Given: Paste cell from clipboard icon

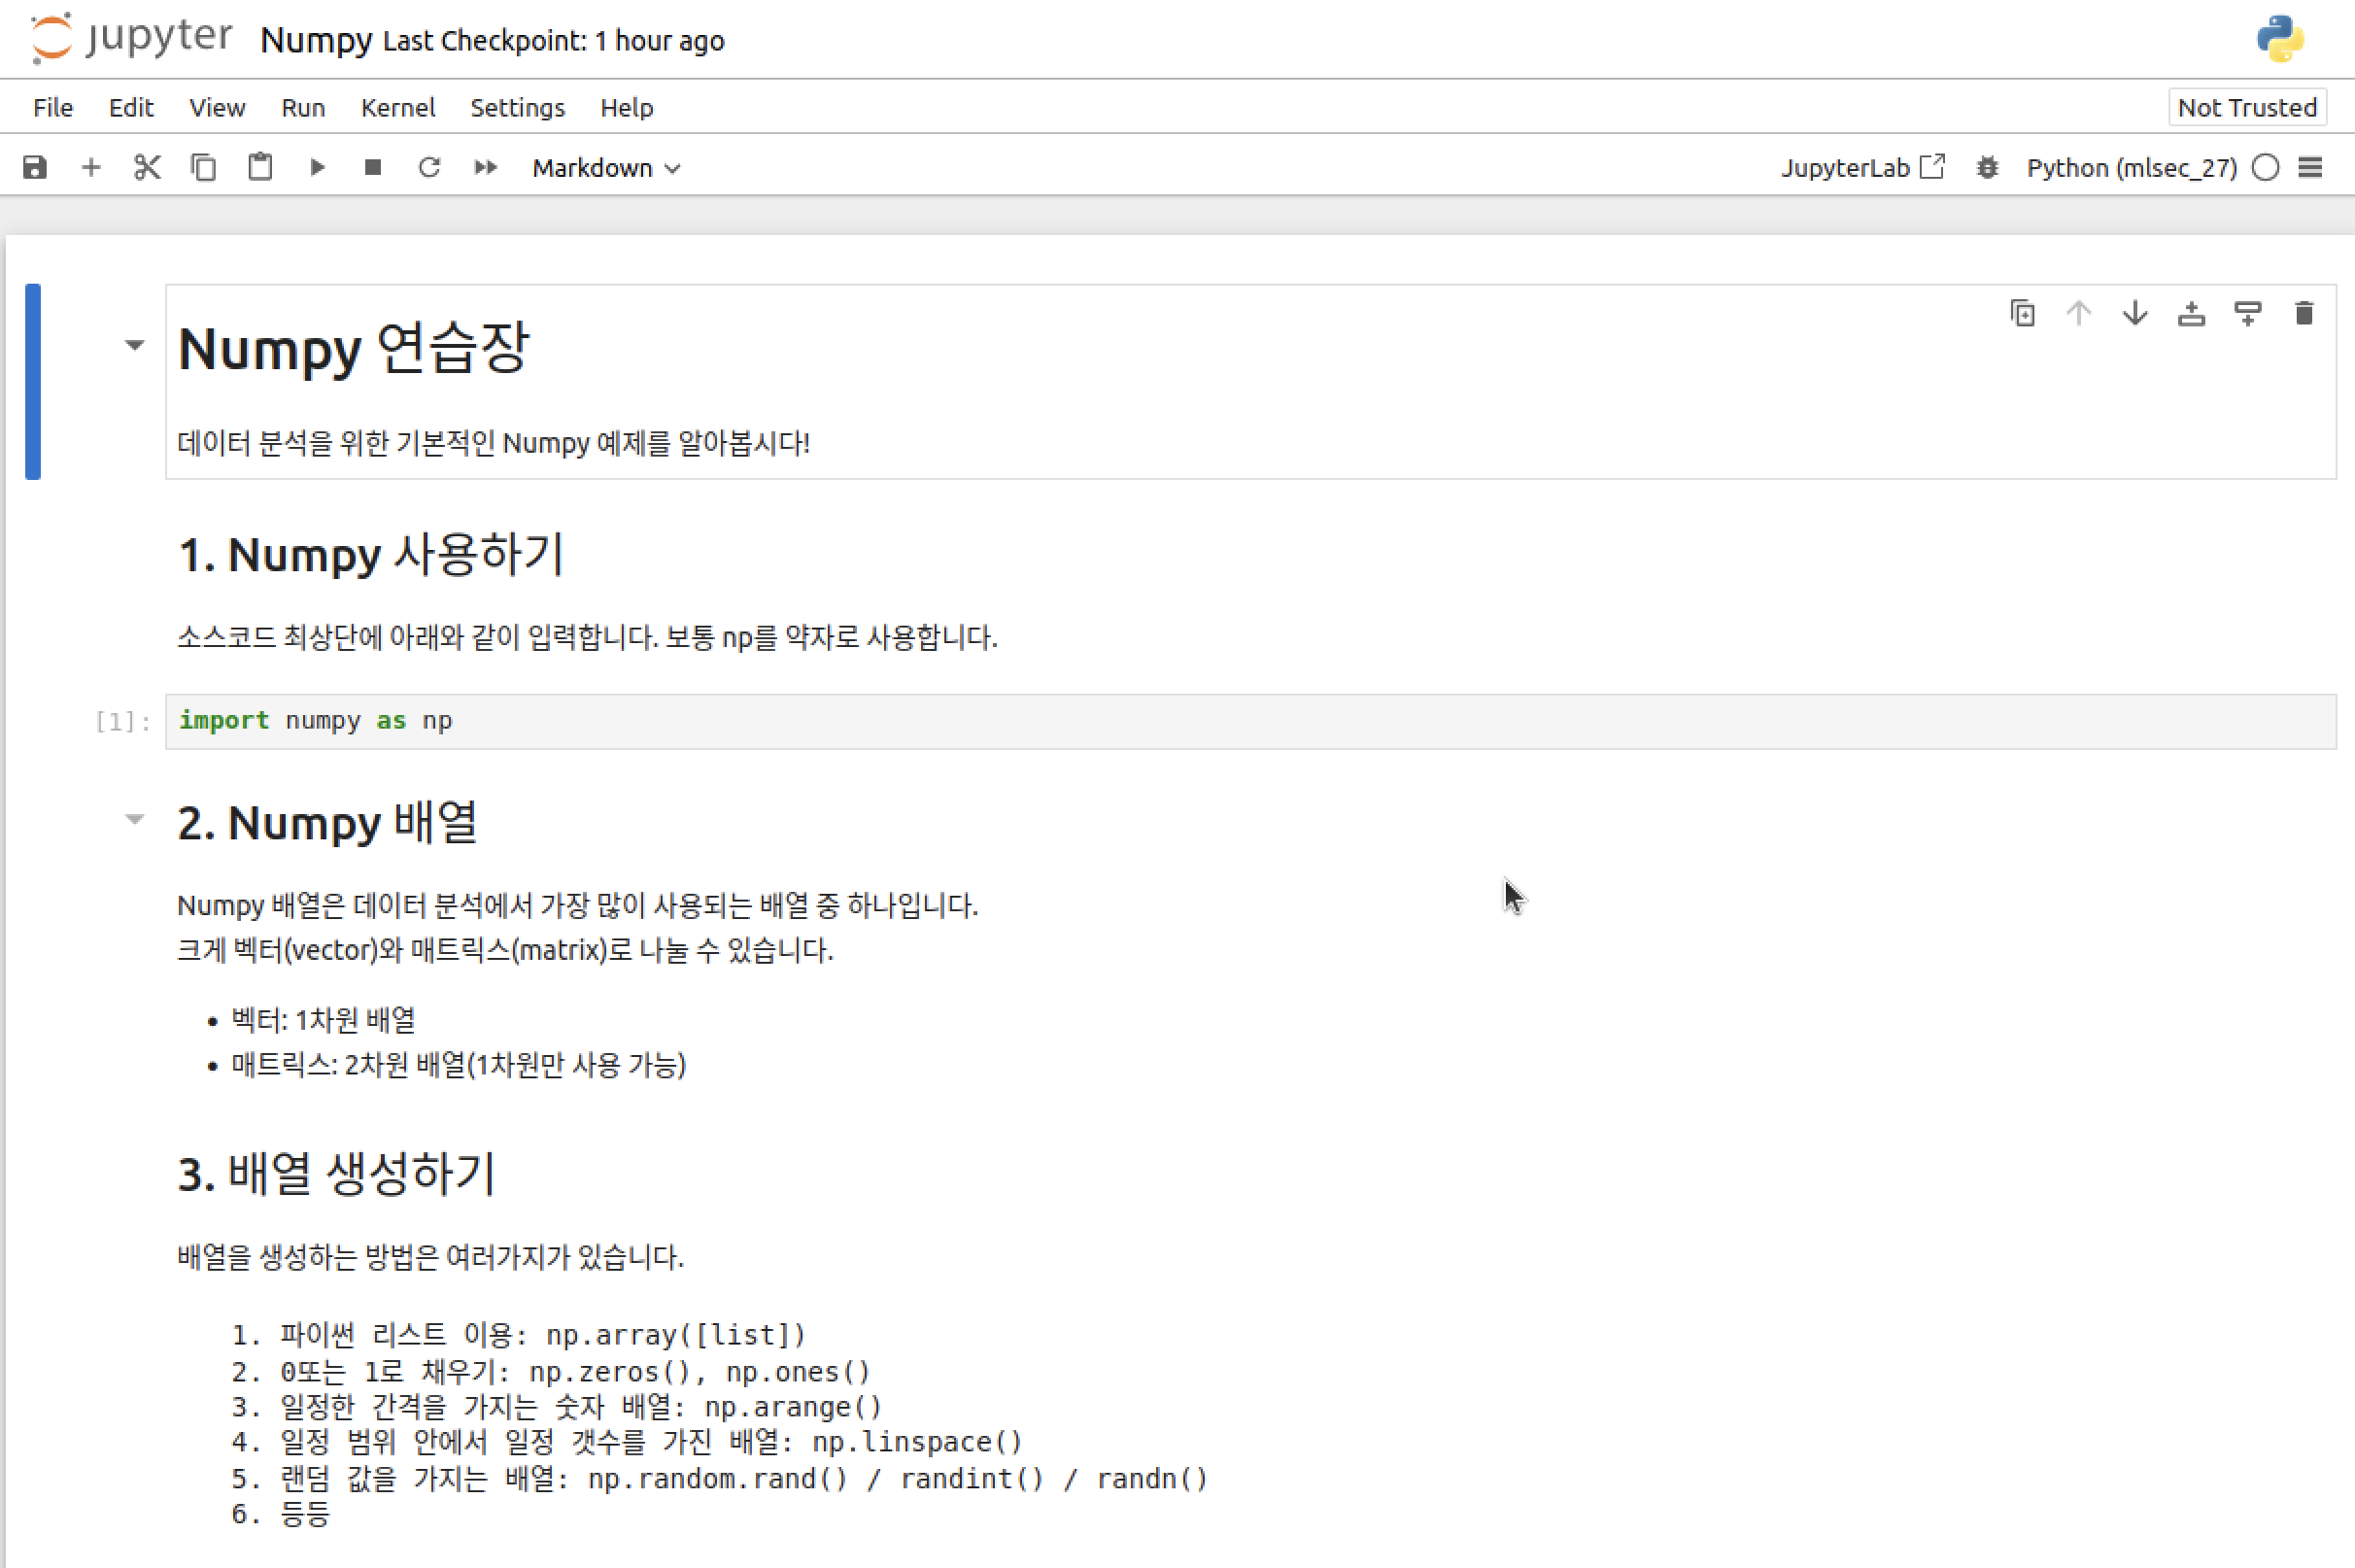Looking at the screenshot, I should [260, 167].
